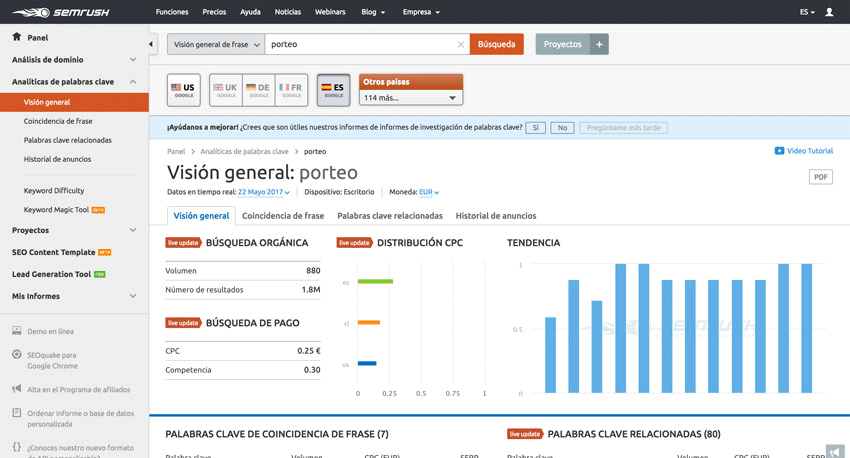850x458 pixels.
Task: Open Precios in top menu
Action: [214, 12]
